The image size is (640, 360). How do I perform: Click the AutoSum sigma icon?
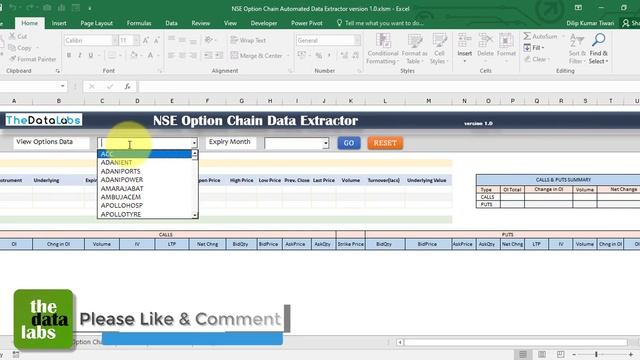(527, 36)
